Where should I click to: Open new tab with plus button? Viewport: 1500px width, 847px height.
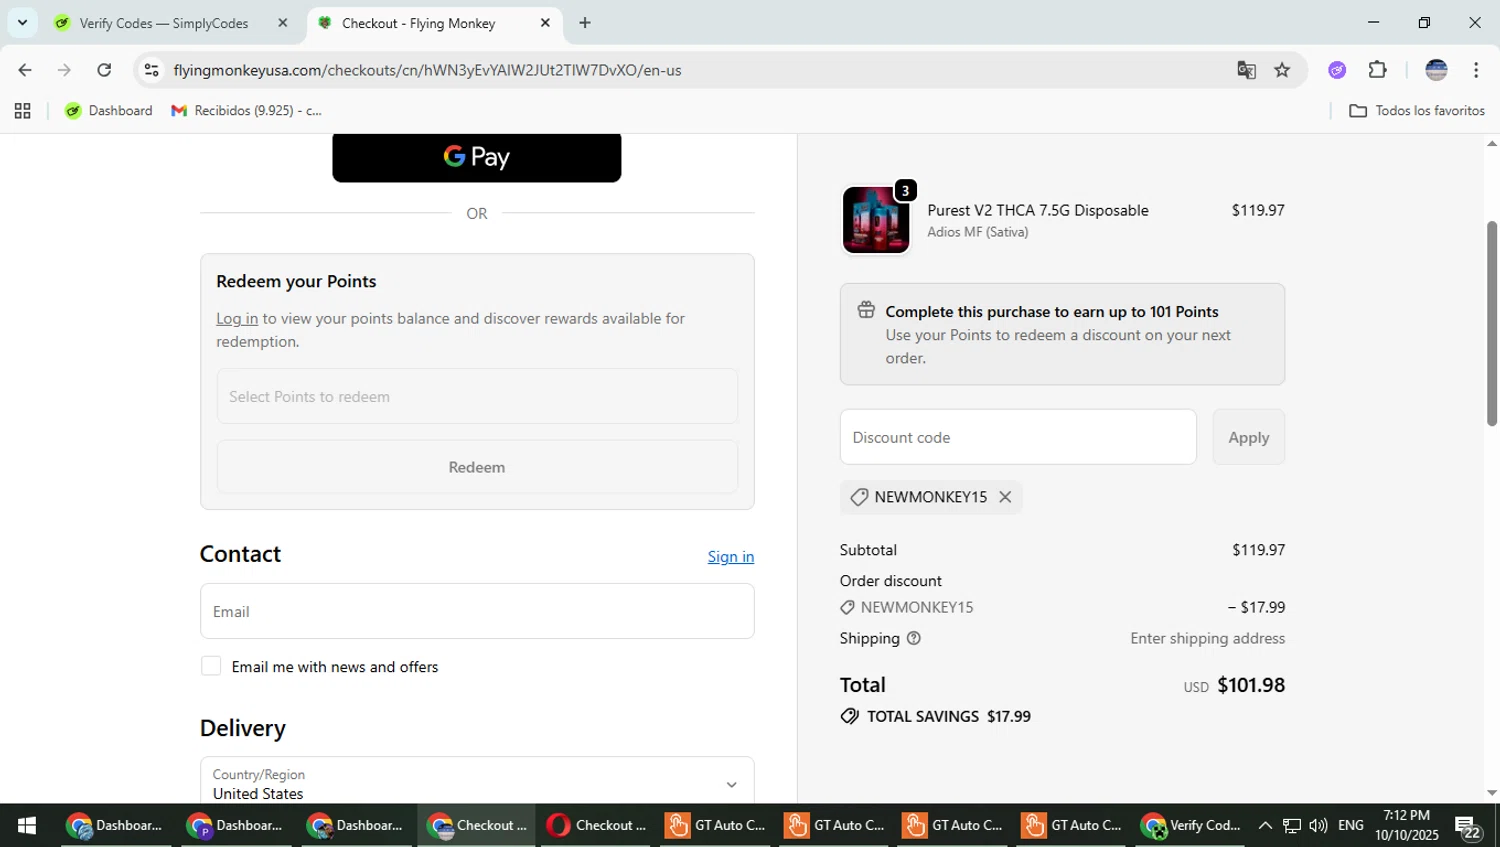[x=585, y=23]
